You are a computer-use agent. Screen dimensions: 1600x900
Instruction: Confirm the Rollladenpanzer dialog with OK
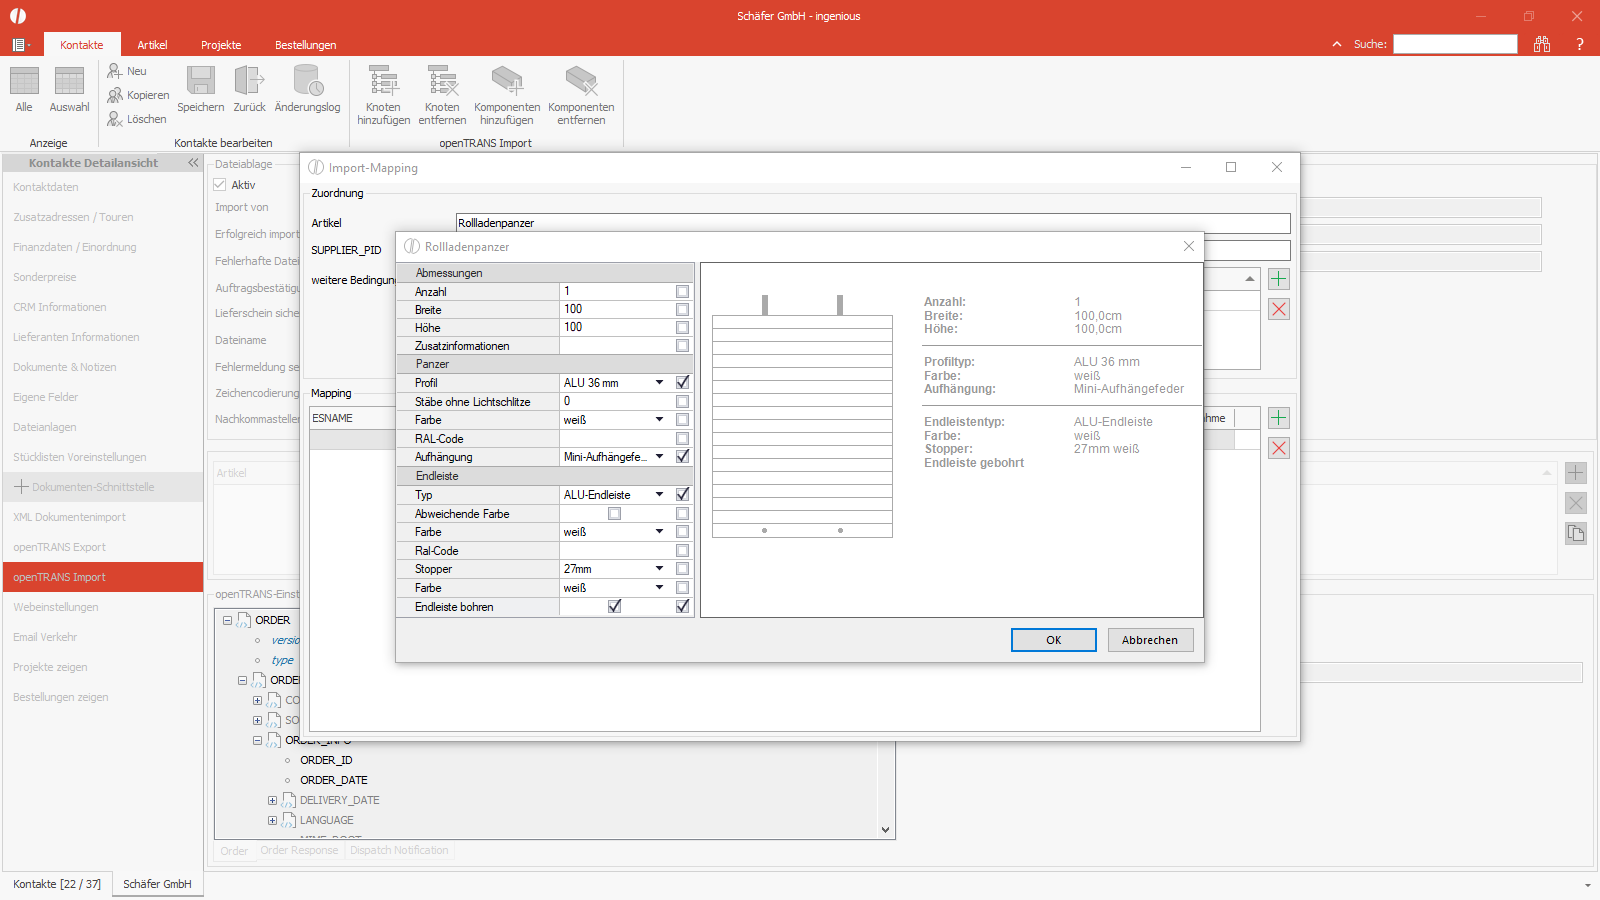pos(1054,640)
